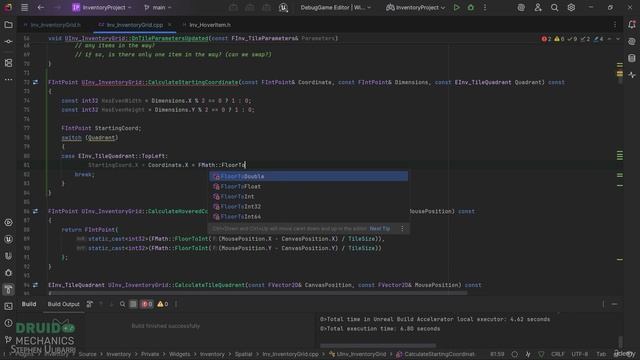Select the Build tab
640x360 pixels.
pos(29,304)
